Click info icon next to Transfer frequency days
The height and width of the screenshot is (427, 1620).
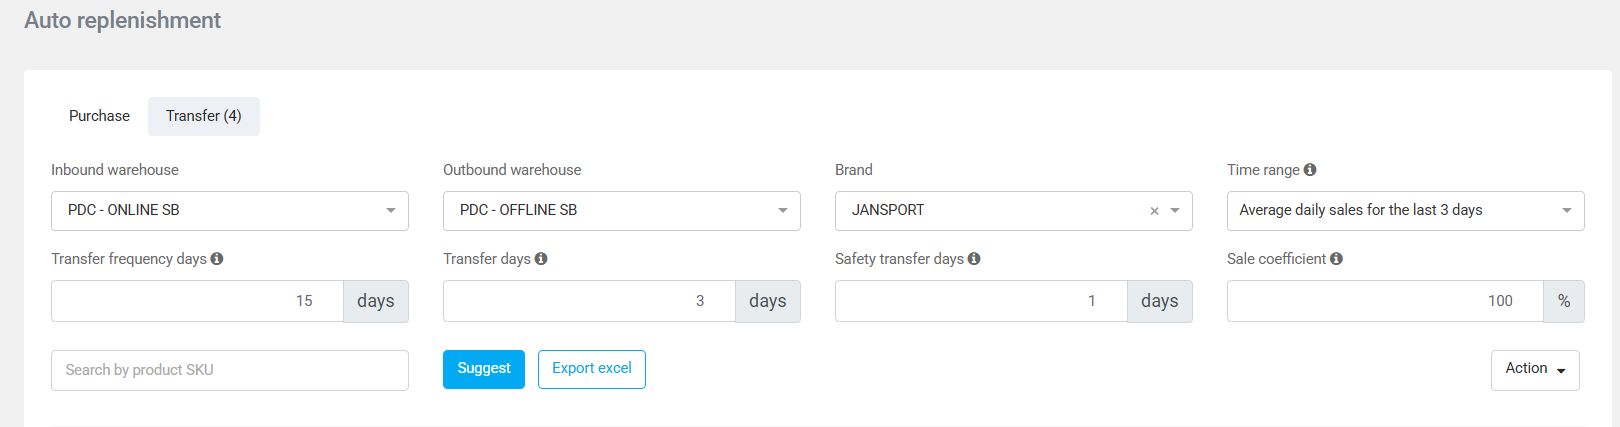pyautogui.click(x=217, y=259)
